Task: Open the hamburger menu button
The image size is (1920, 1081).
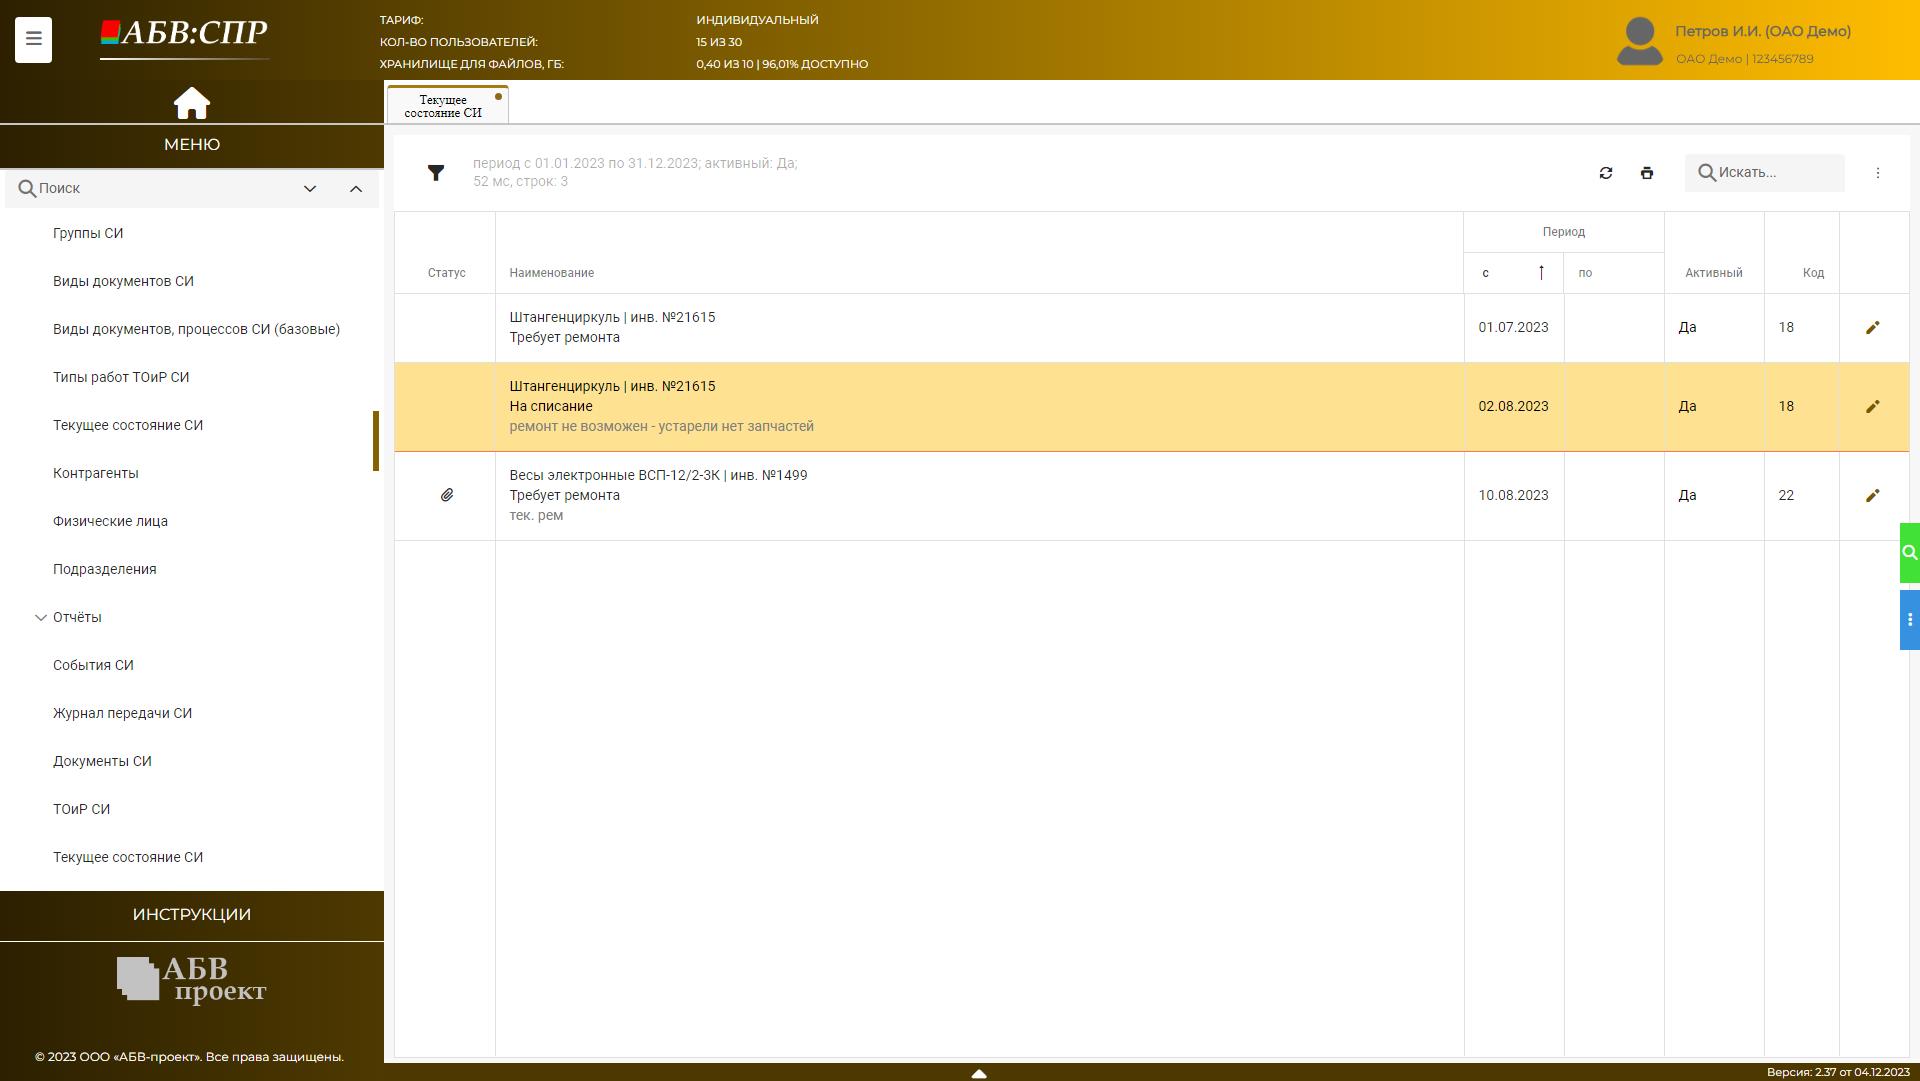Action: [33, 40]
